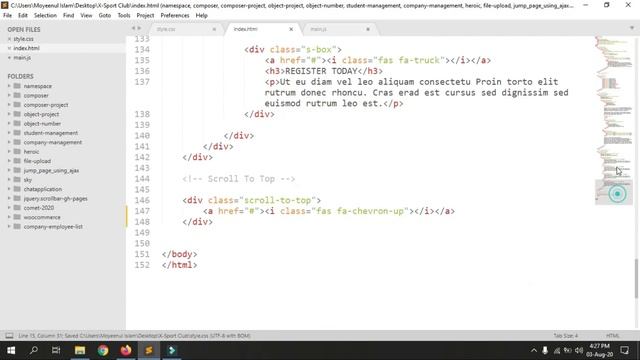The image size is (640, 360).
Task: Show hidden system tray icons
Action: 534,351
